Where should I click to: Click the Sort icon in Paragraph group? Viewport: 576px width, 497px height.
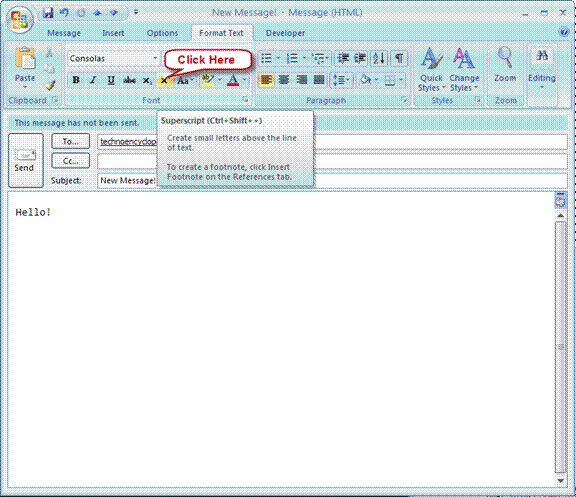pyautogui.click(x=378, y=58)
